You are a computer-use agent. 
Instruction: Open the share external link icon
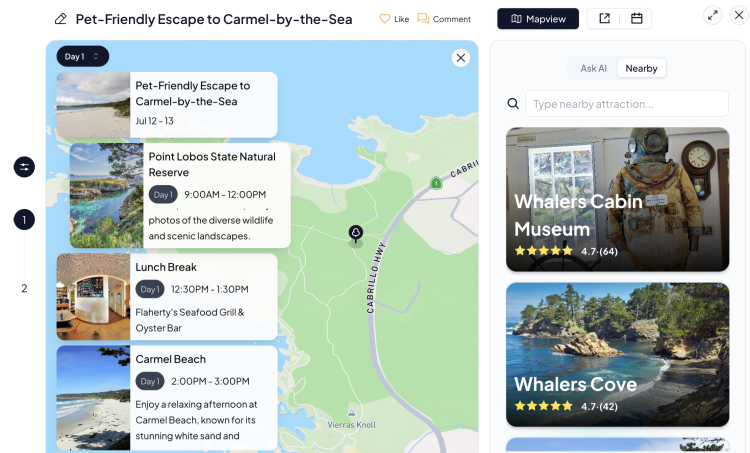(x=605, y=19)
